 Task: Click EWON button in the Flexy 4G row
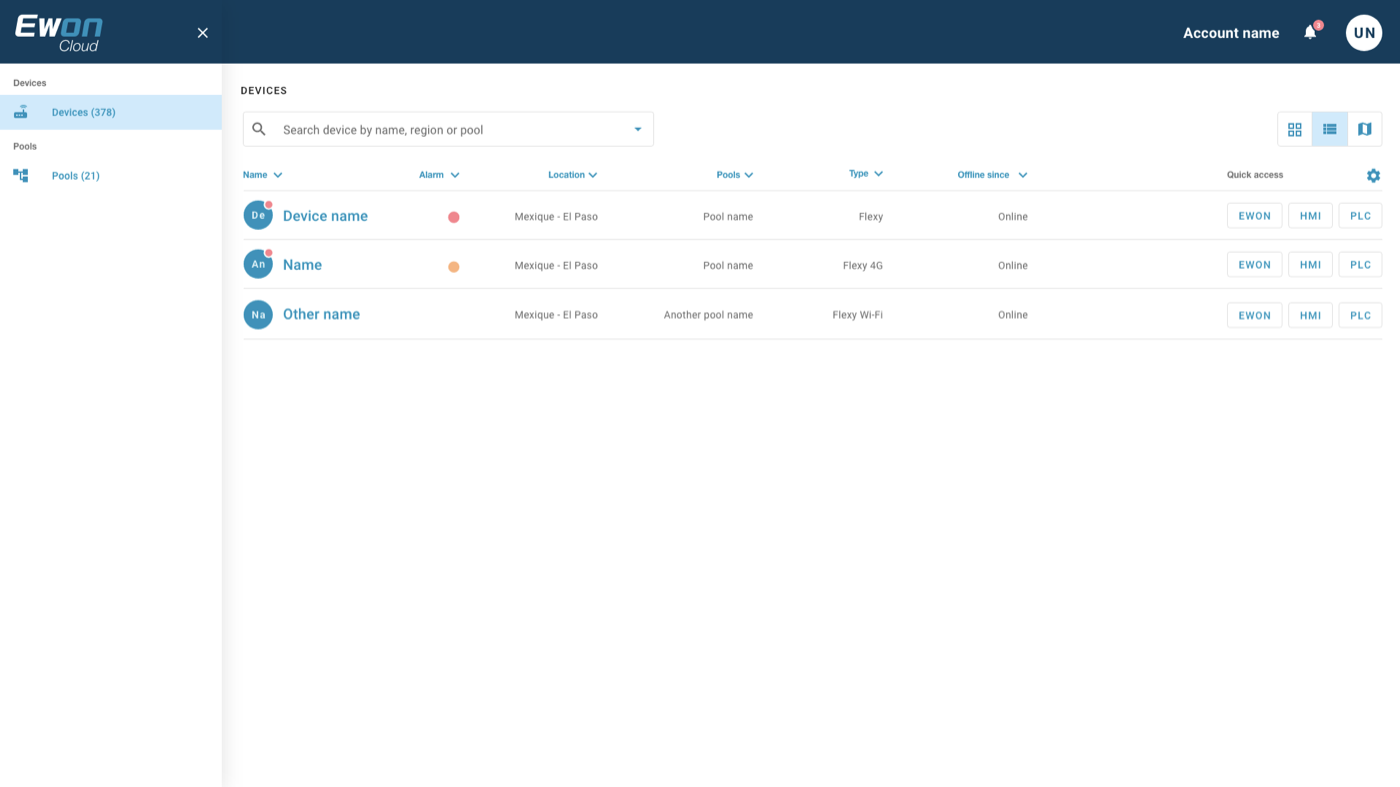coord(1254,265)
